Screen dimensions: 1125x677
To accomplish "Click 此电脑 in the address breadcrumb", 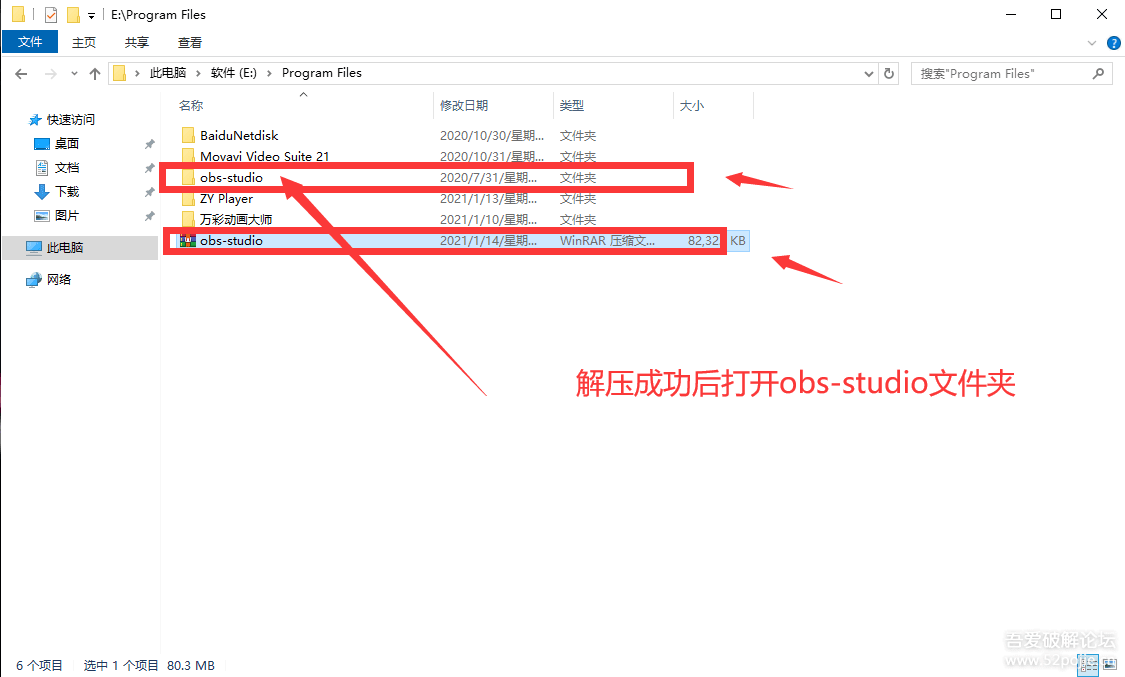I will click(168, 73).
